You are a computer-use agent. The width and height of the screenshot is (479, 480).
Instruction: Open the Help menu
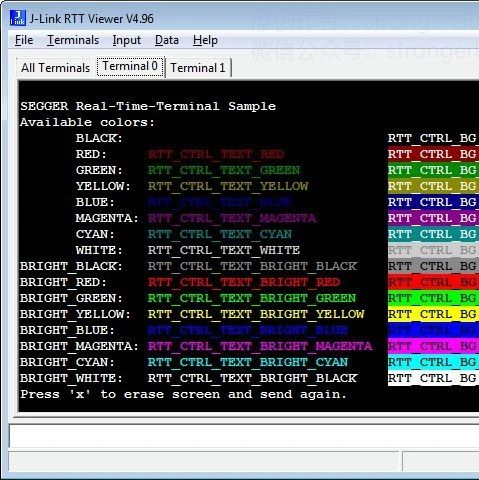click(205, 40)
